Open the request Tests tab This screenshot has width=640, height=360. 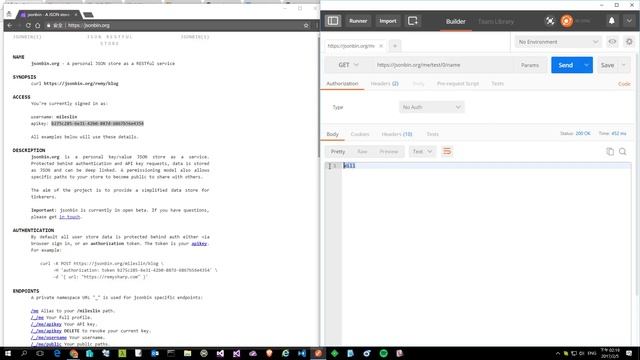click(x=497, y=83)
